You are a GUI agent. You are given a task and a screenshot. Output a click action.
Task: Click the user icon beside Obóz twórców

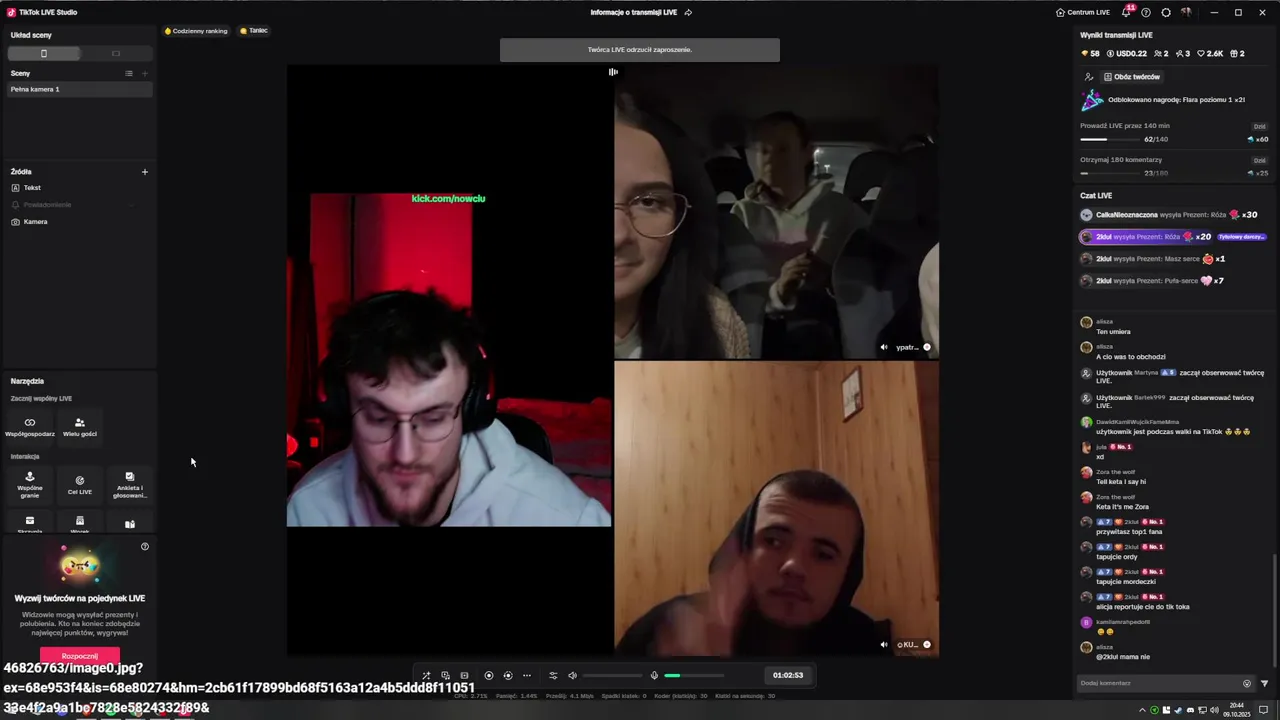pyautogui.click(x=1088, y=77)
